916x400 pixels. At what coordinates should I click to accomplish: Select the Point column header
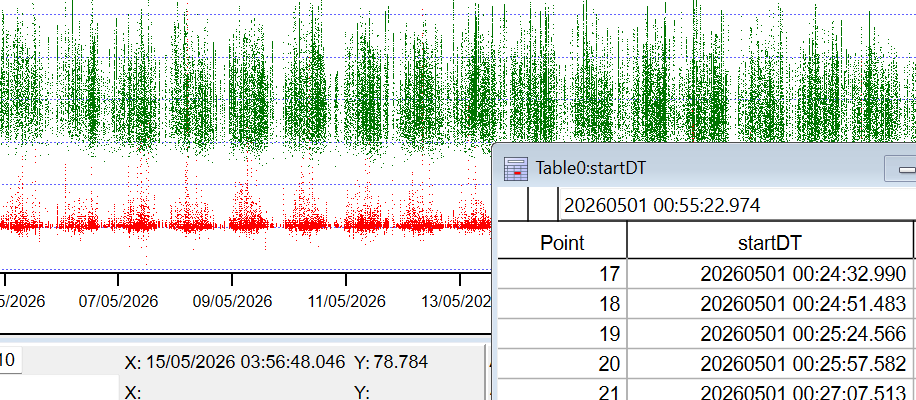tap(562, 242)
